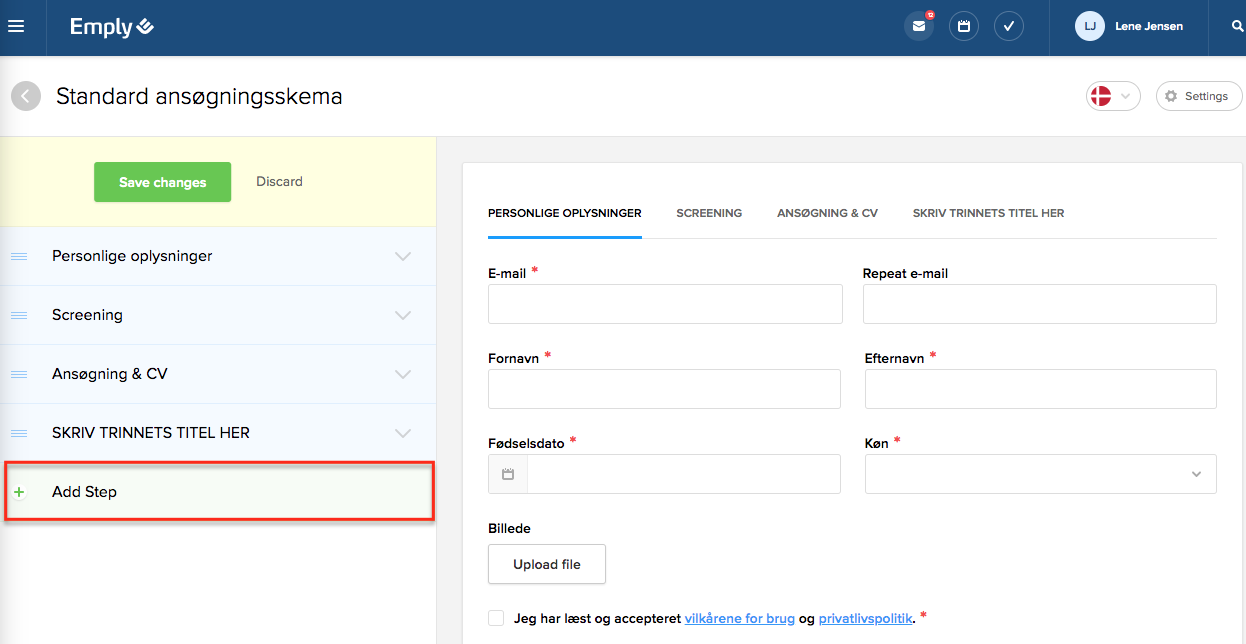Click the calendar icon in Fødselsdato field

[x=508, y=474]
